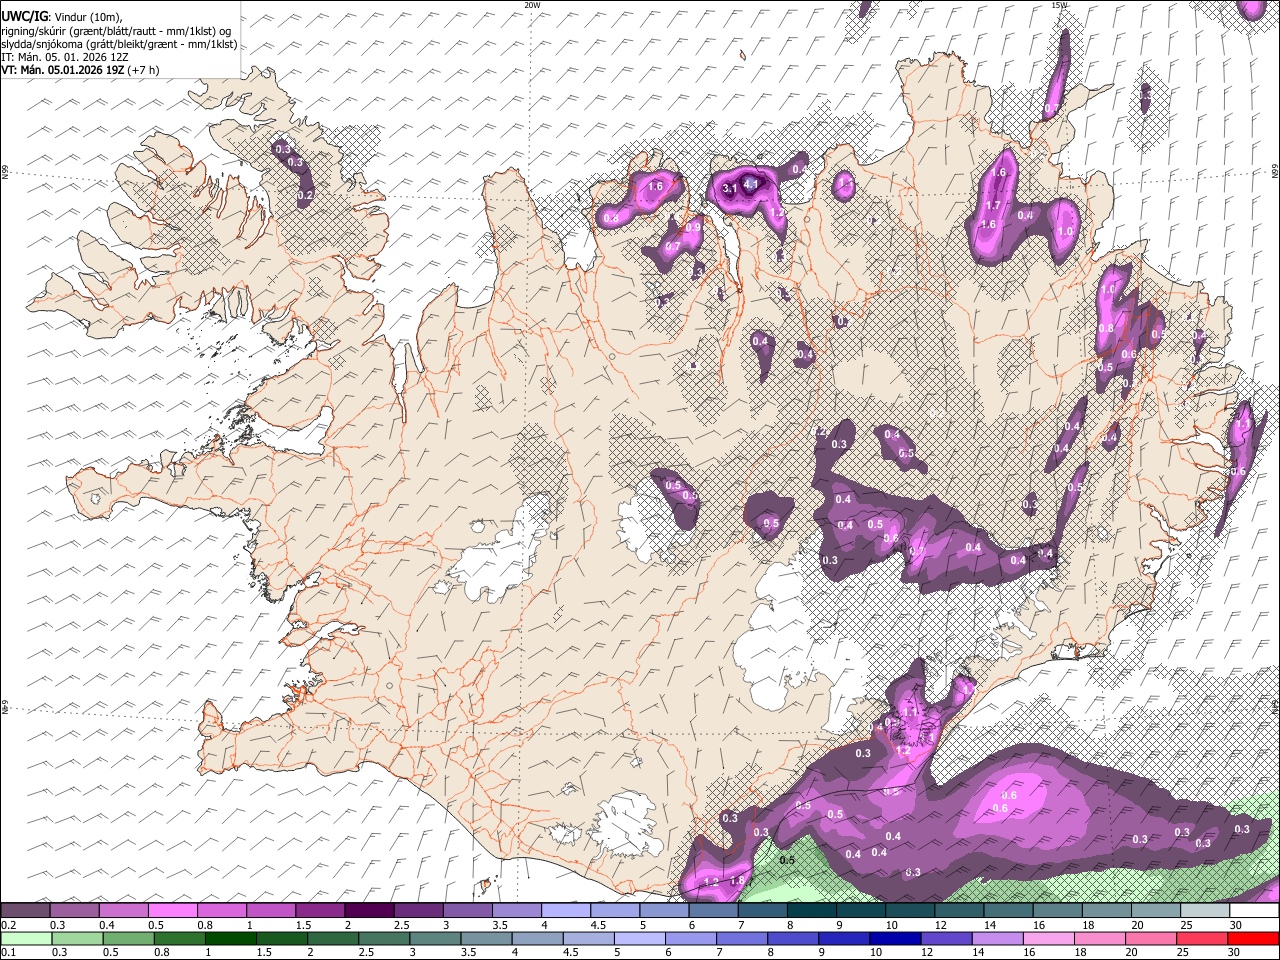Click the '3.1' snowfall value on the map

[x=729, y=188]
